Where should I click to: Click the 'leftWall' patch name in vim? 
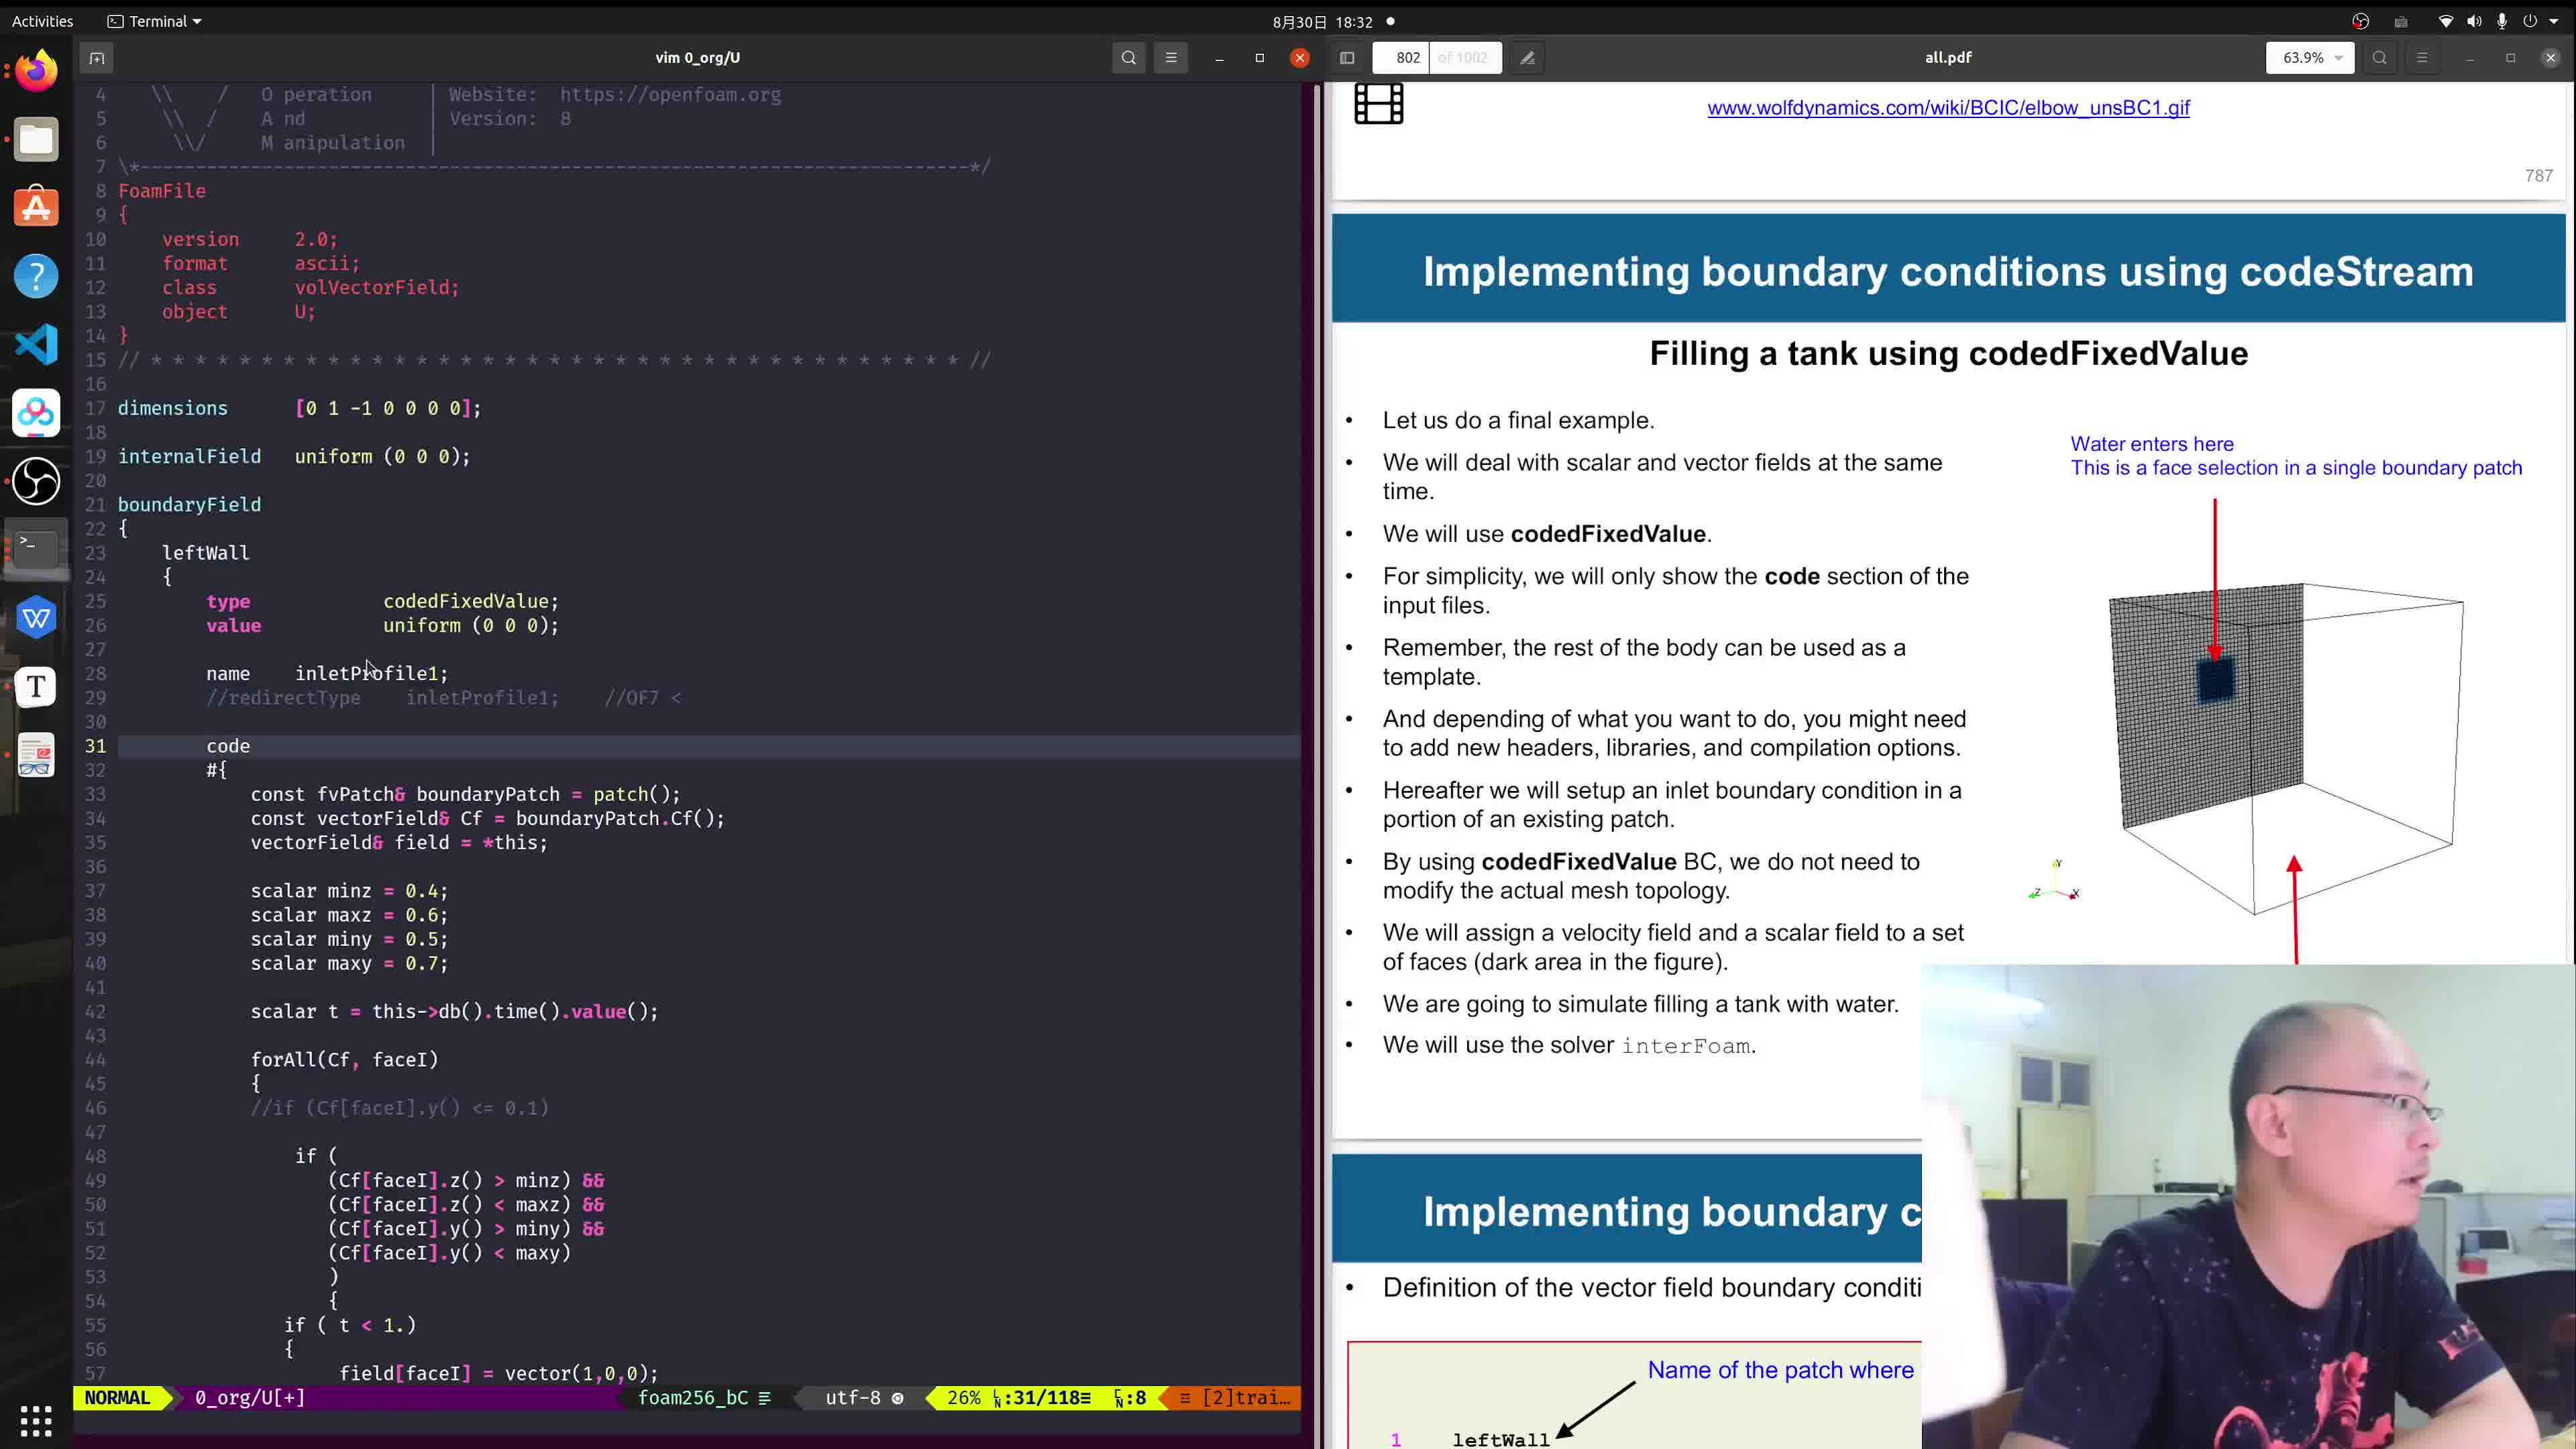click(x=205, y=553)
